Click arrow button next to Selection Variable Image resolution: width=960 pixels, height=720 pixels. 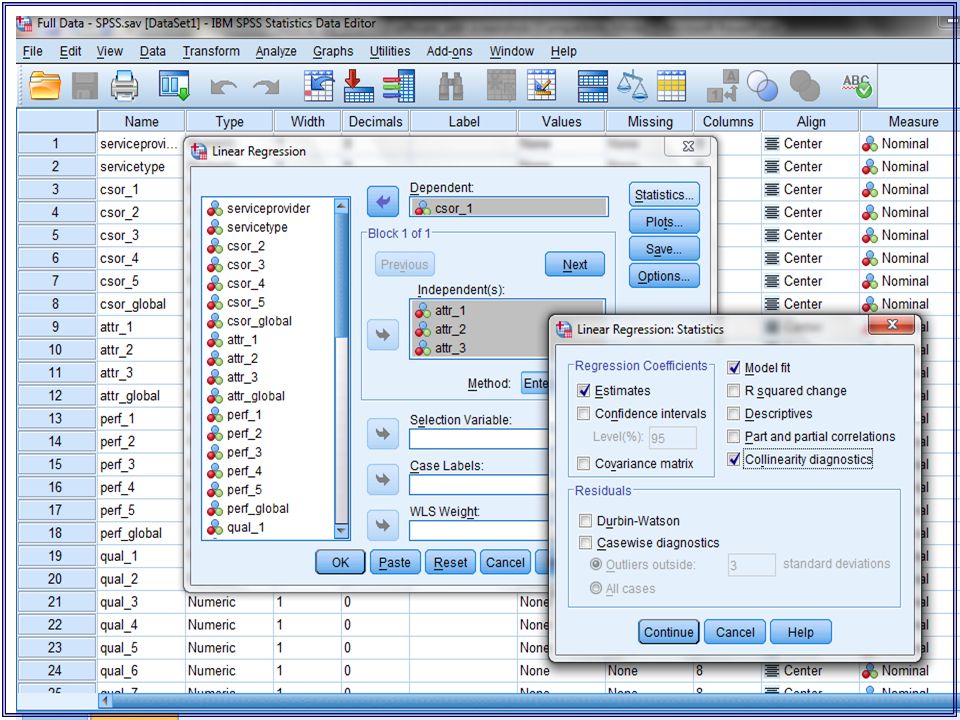(383, 433)
